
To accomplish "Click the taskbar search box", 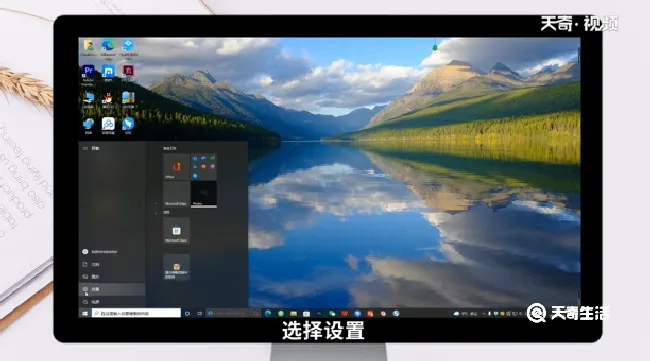I will 136,313.
